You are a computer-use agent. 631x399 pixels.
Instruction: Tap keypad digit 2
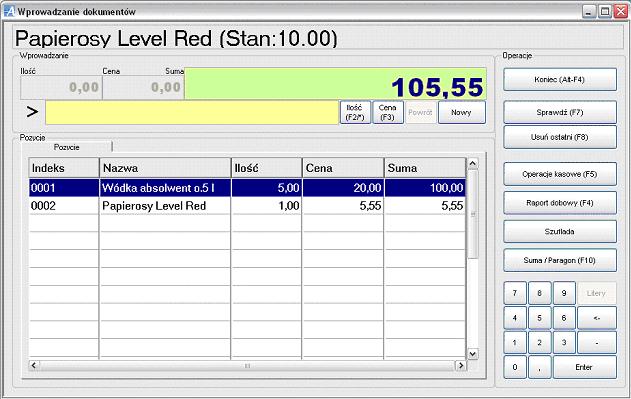tap(540, 343)
